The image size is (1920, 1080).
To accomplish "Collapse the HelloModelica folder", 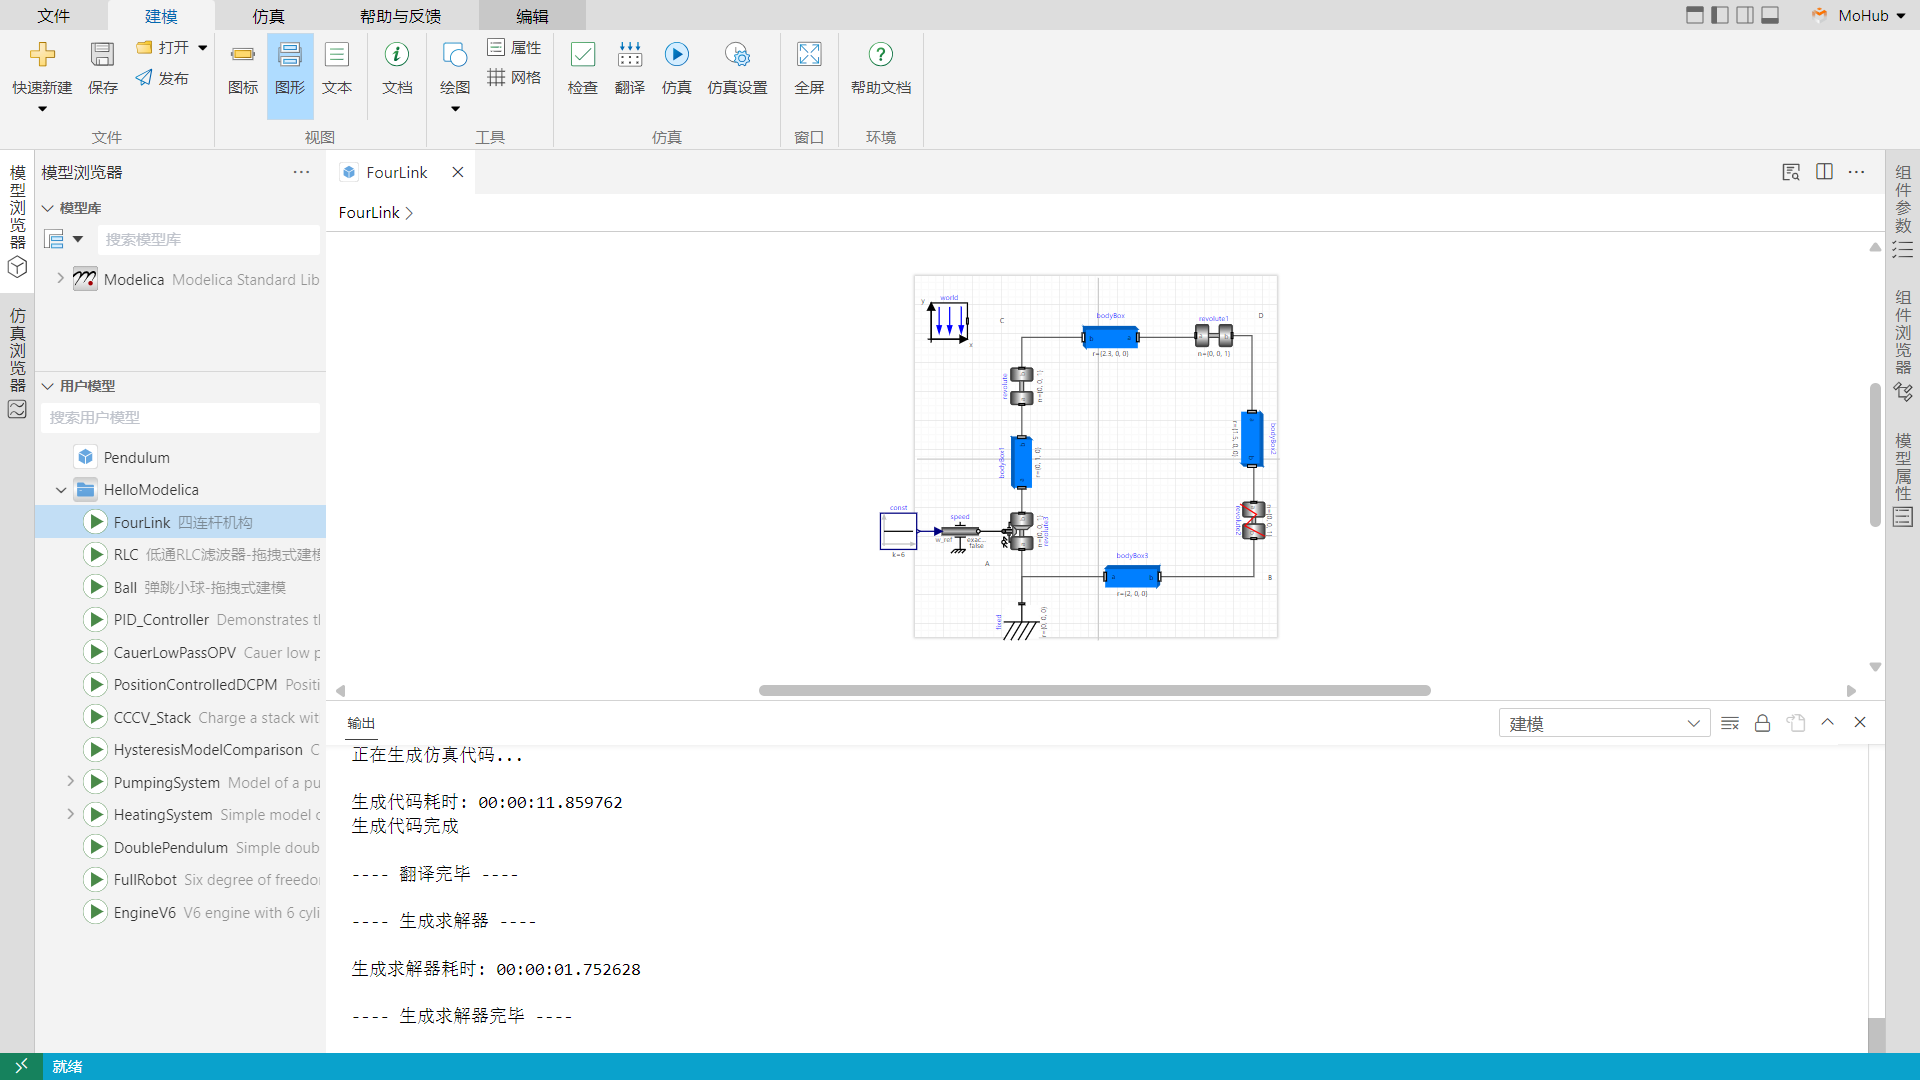I will (x=61, y=490).
